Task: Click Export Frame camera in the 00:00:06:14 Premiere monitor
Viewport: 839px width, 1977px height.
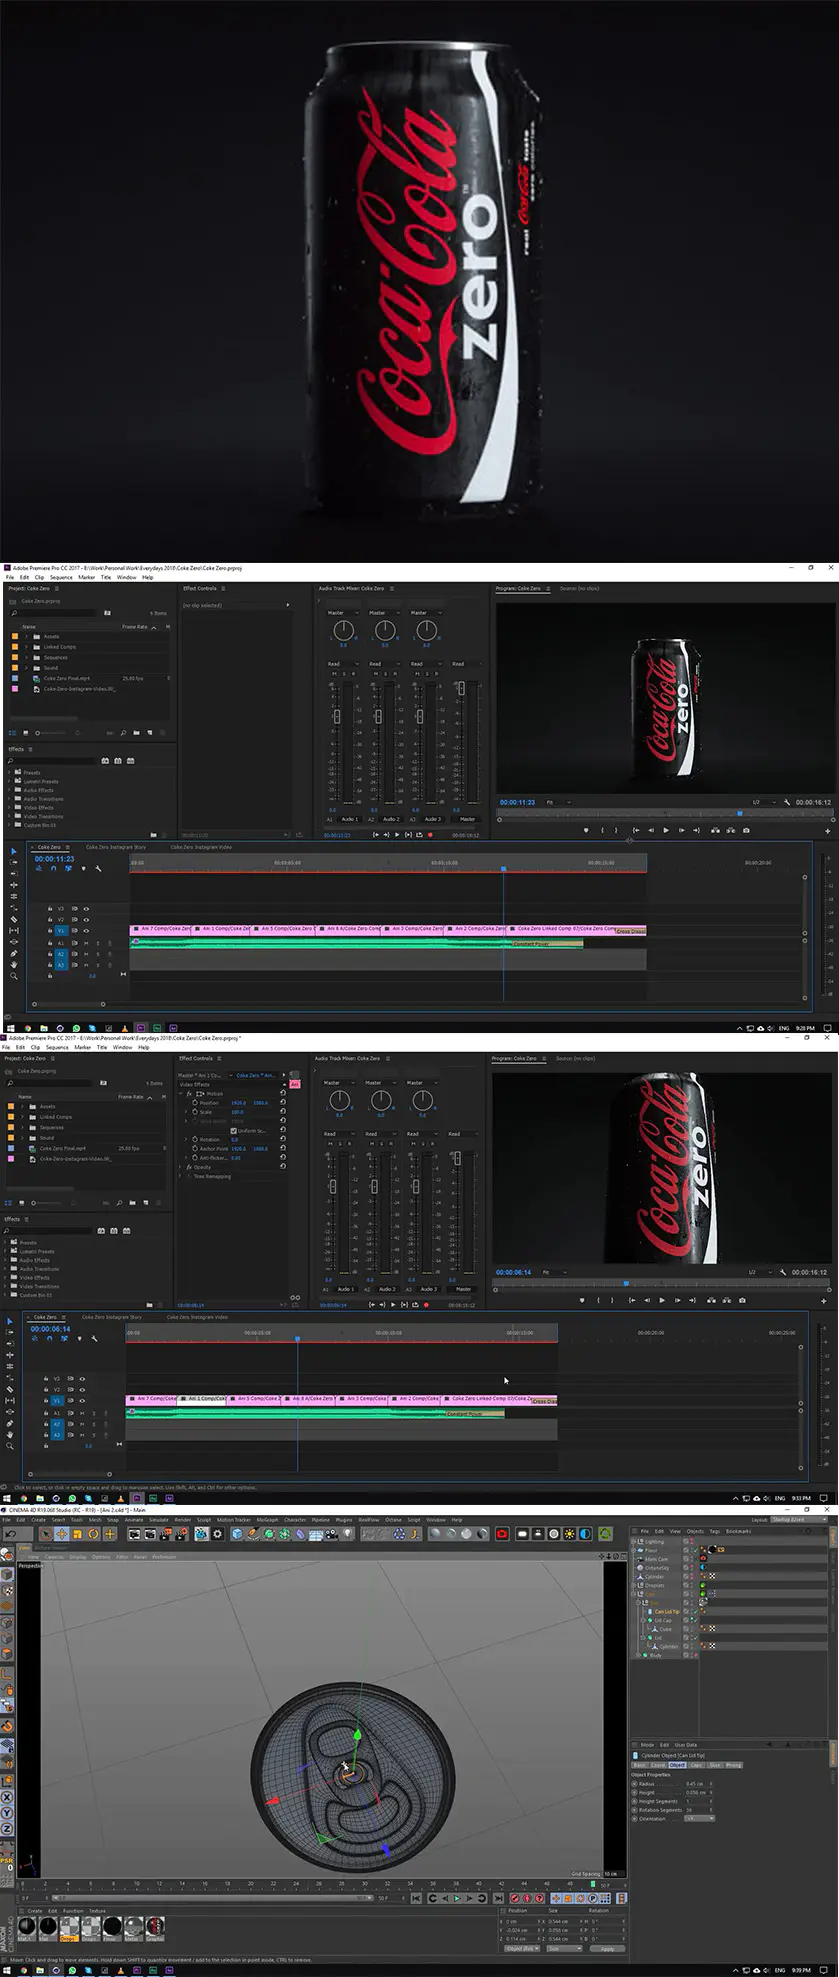Action: click(742, 1300)
